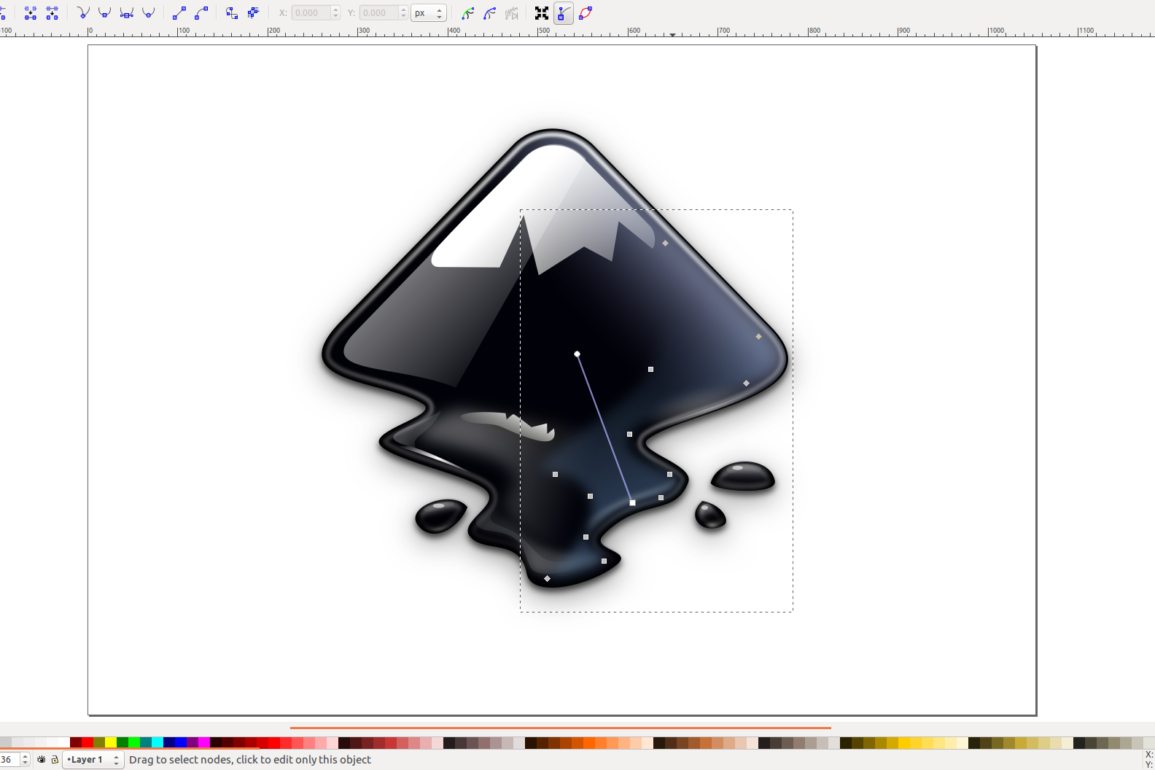Viewport: 1155px width, 770px height.
Task: Make selected nodes symmetric
Action: click(x=127, y=13)
